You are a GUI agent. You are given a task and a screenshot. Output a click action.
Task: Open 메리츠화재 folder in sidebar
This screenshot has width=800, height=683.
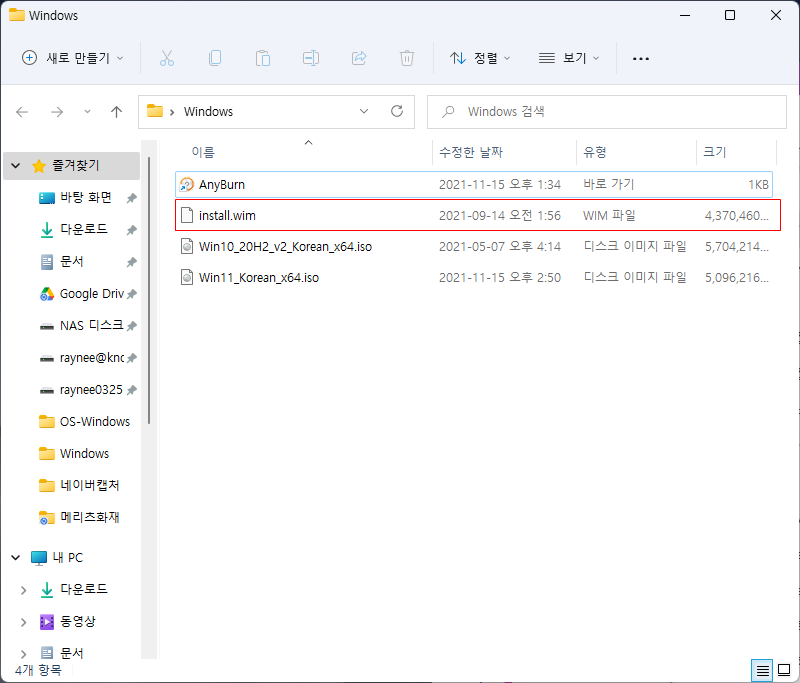point(90,517)
